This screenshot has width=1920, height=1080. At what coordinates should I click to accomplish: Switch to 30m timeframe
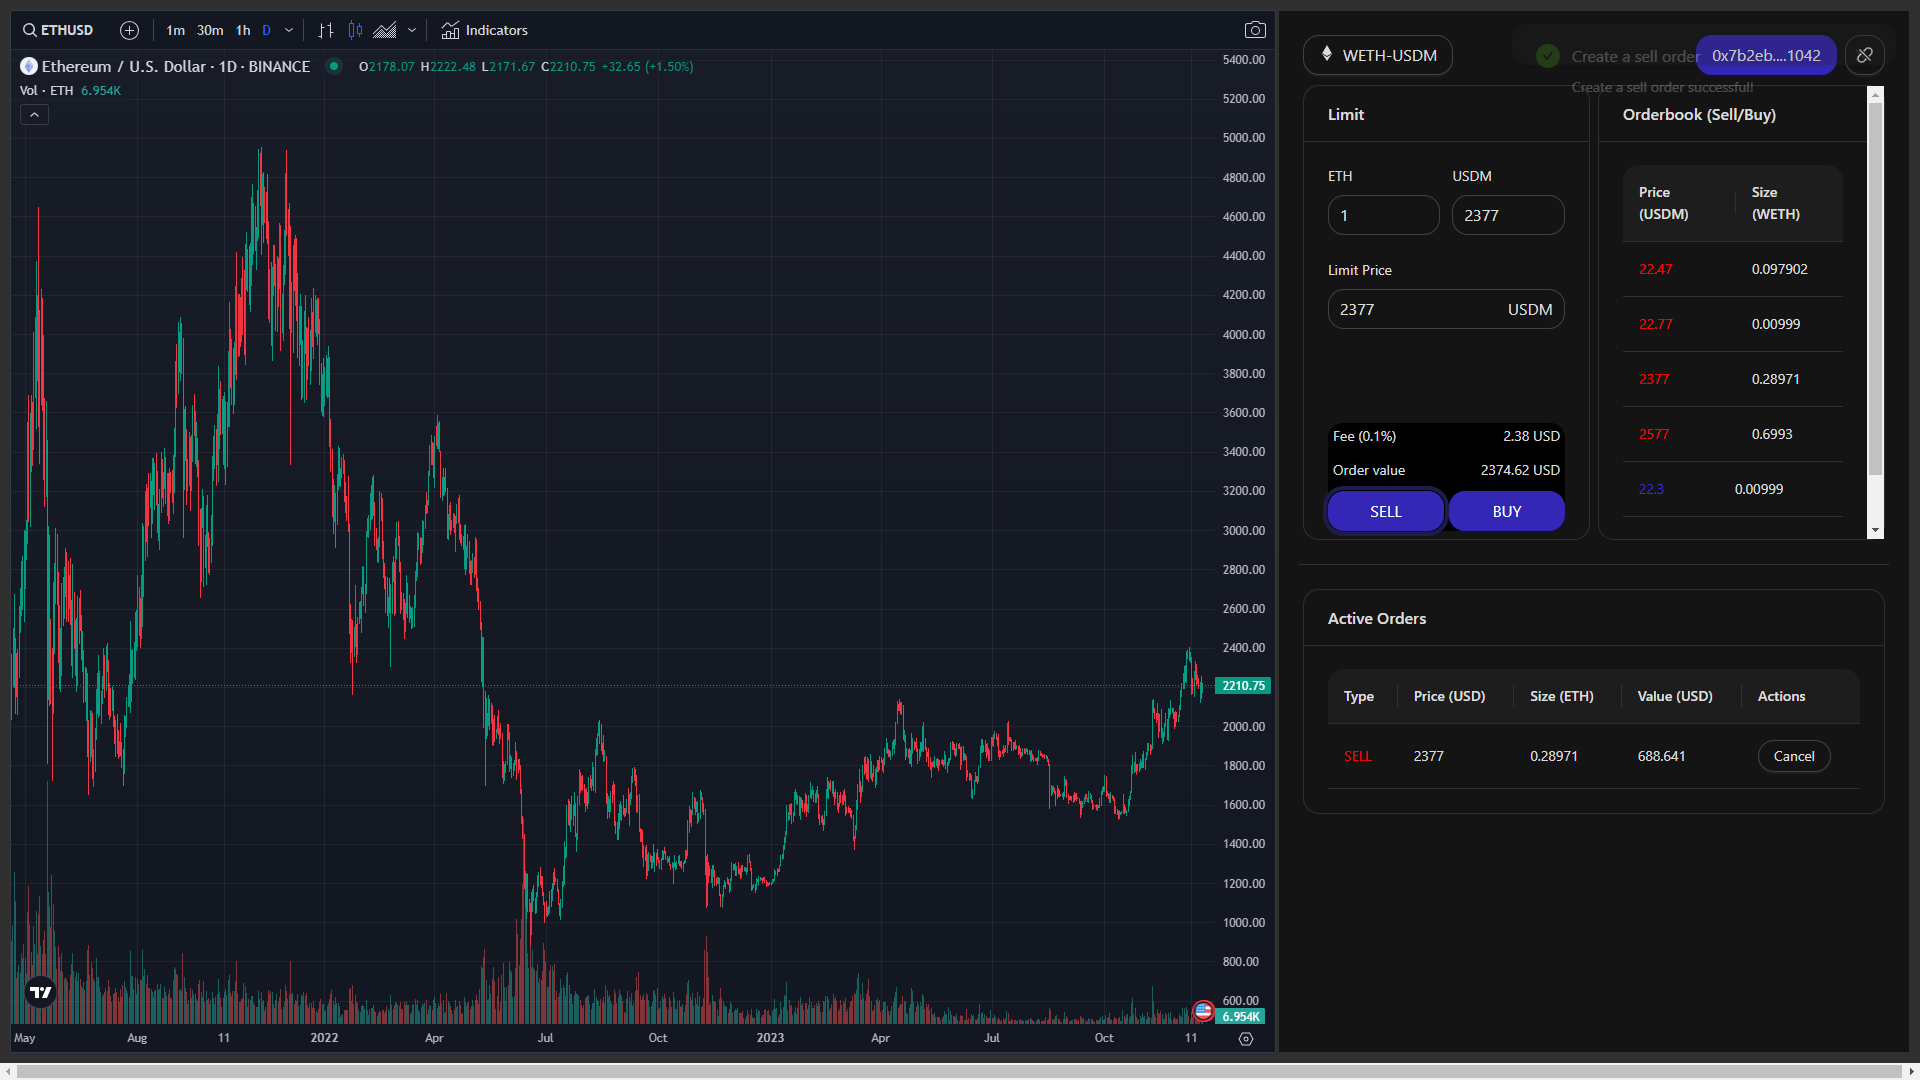tap(210, 30)
